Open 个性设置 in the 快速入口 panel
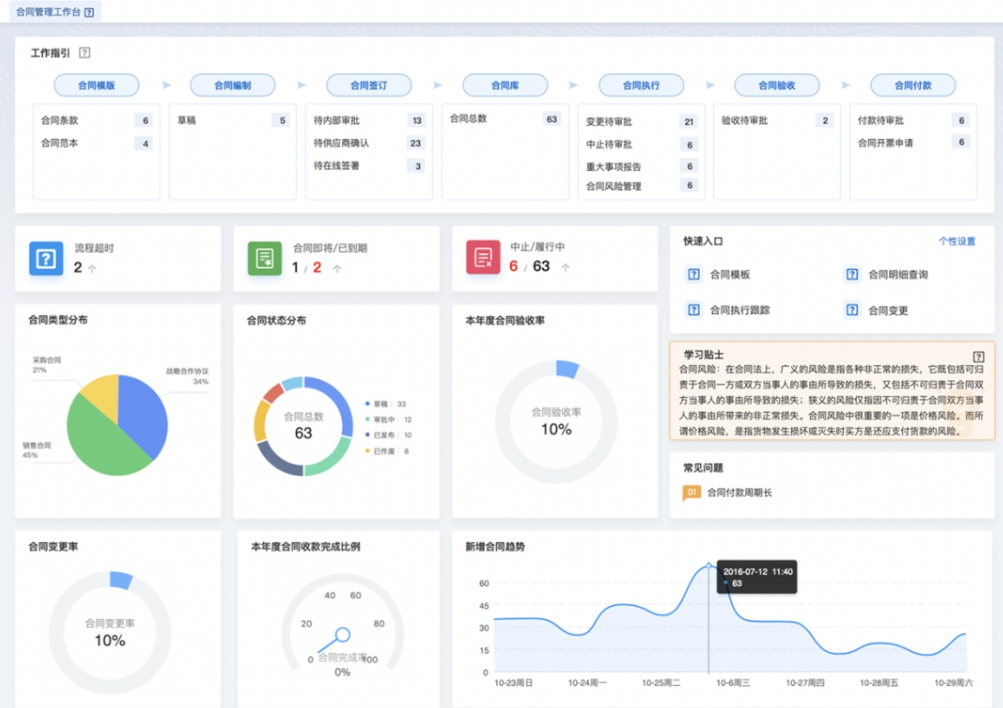 point(957,241)
